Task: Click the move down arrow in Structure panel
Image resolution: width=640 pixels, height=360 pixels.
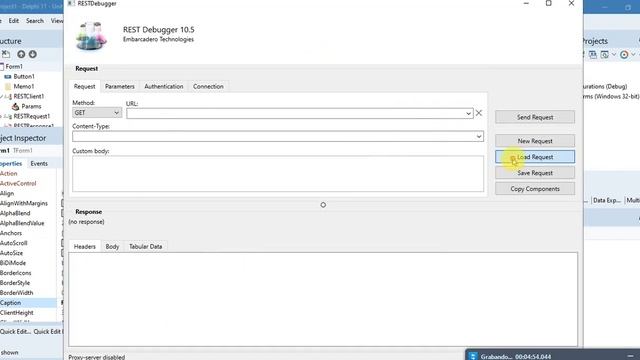Action: coord(33,54)
